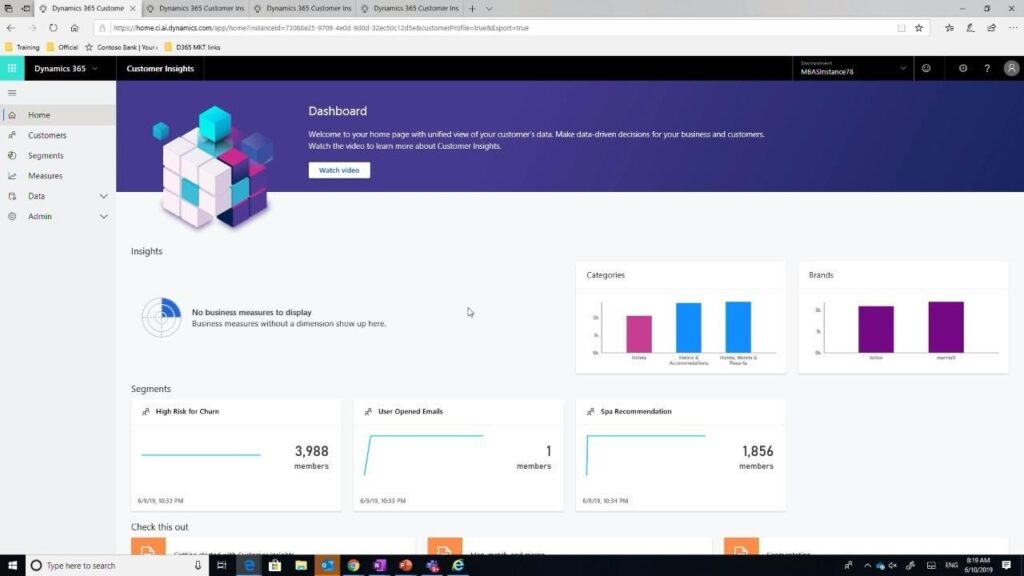This screenshot has width=1024, height=576.
Task: Click the Customer Insights header link
Action: [160, 68]
